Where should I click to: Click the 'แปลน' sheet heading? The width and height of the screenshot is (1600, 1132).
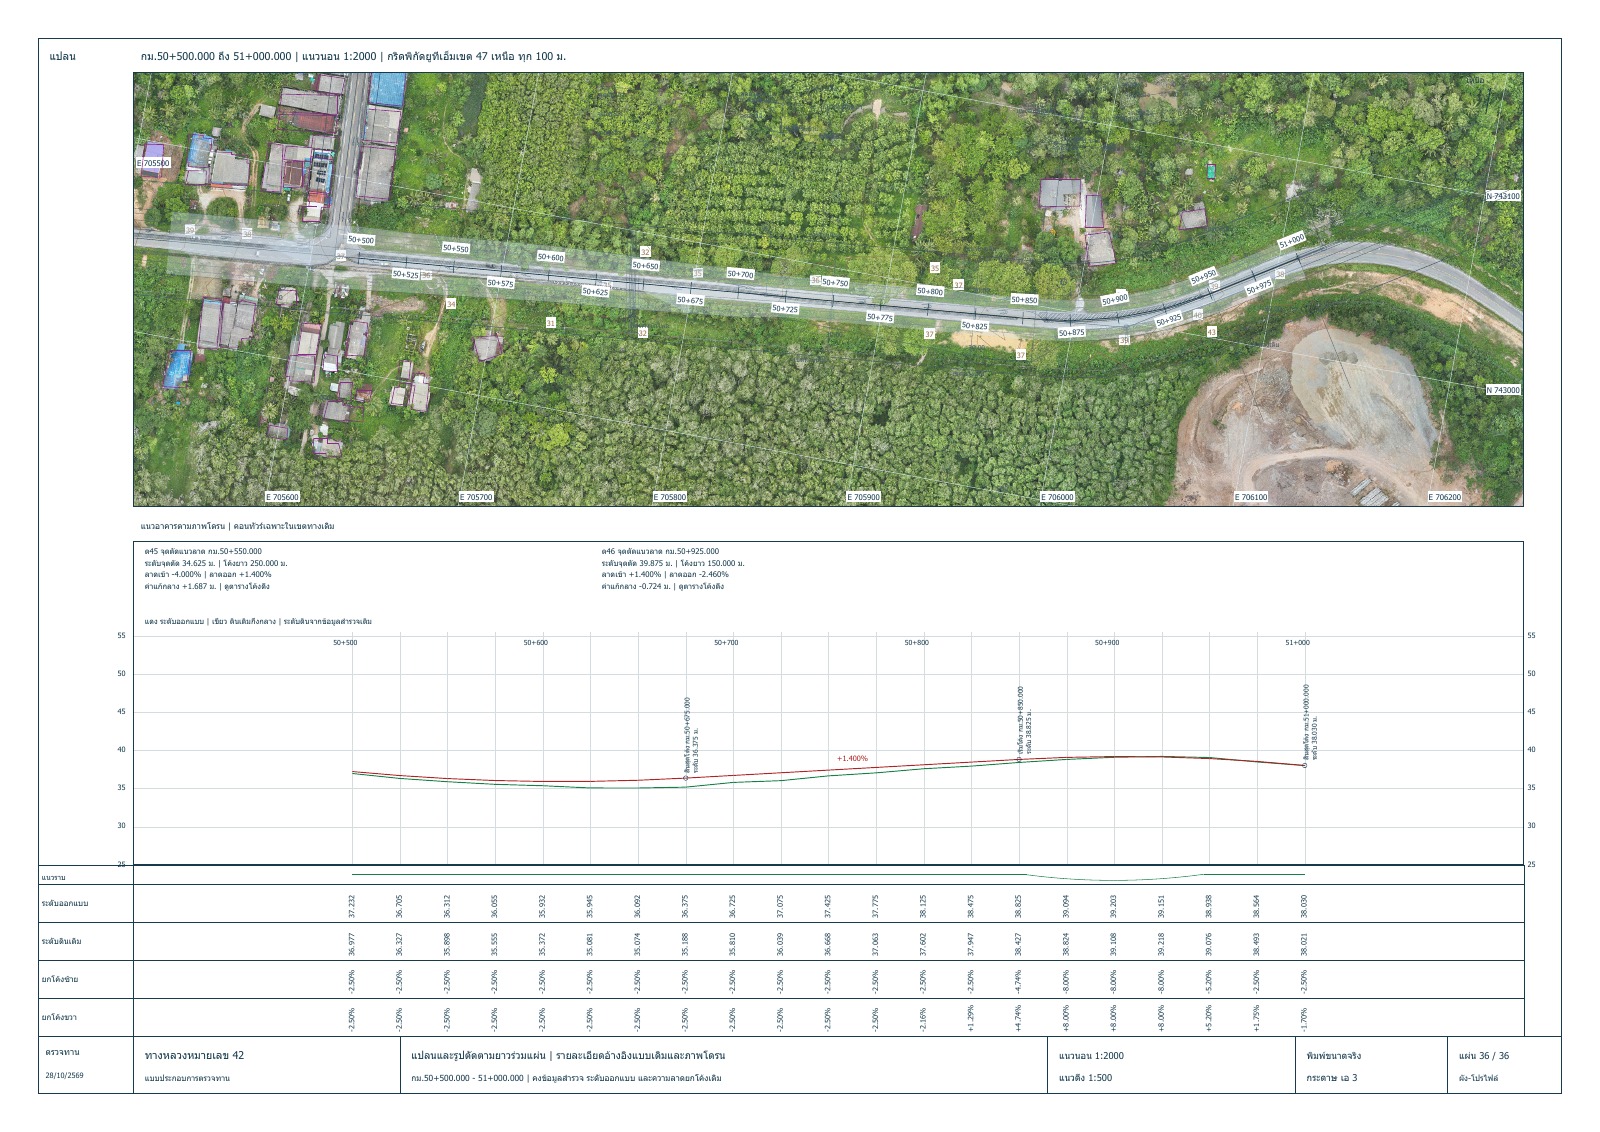[x=62, y=56]
